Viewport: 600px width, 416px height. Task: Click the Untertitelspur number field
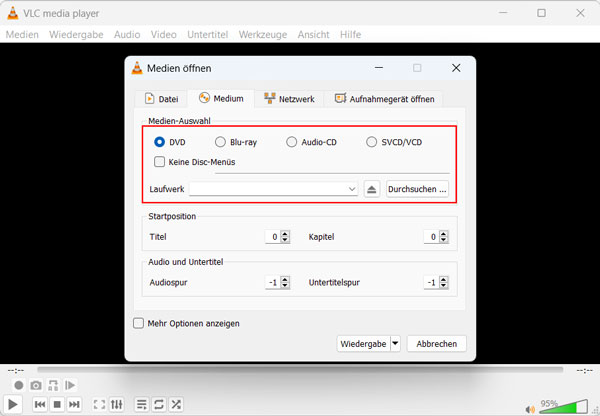[x=432, y=282]
